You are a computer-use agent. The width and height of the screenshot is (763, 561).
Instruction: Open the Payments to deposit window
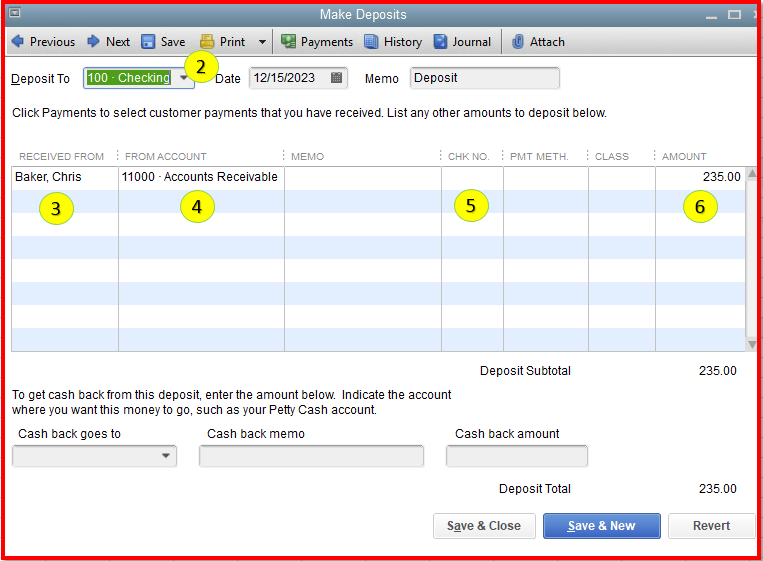coord(316,42)
